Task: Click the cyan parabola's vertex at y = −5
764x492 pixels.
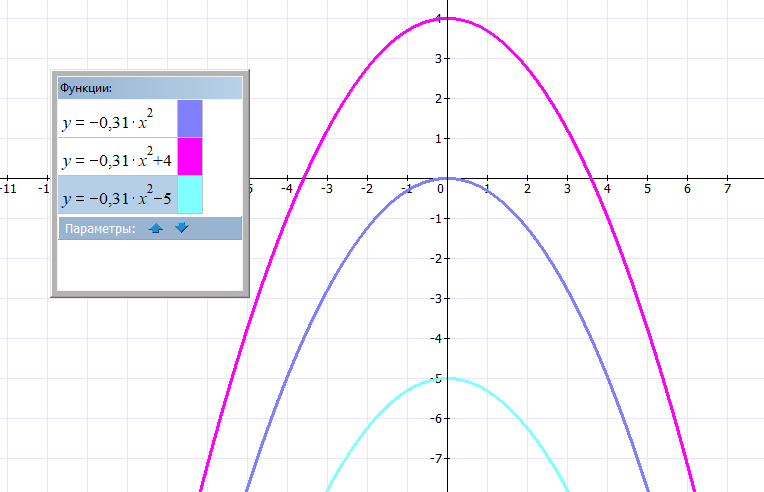Action: click(x=447, y=378)
